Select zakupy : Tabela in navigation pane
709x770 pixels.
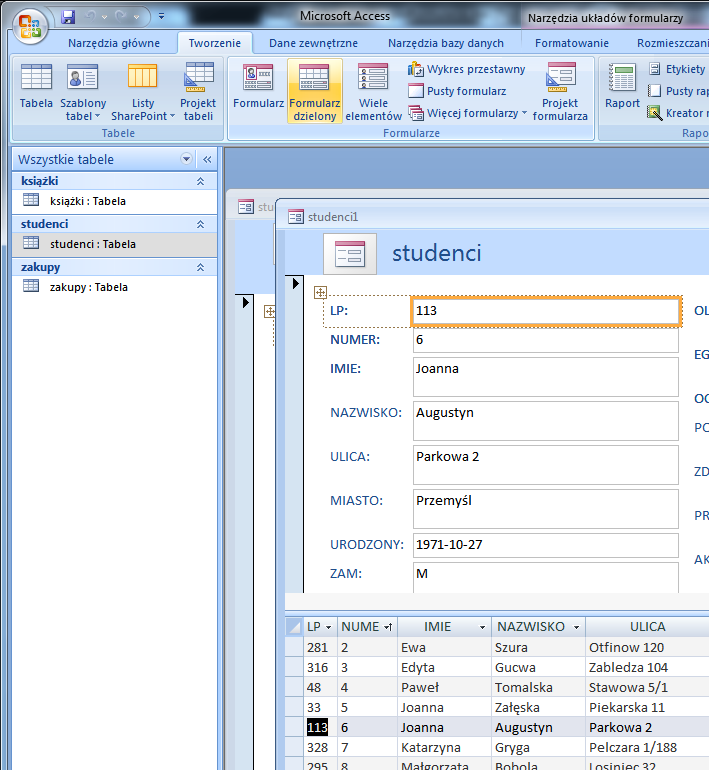coord(114,287)
